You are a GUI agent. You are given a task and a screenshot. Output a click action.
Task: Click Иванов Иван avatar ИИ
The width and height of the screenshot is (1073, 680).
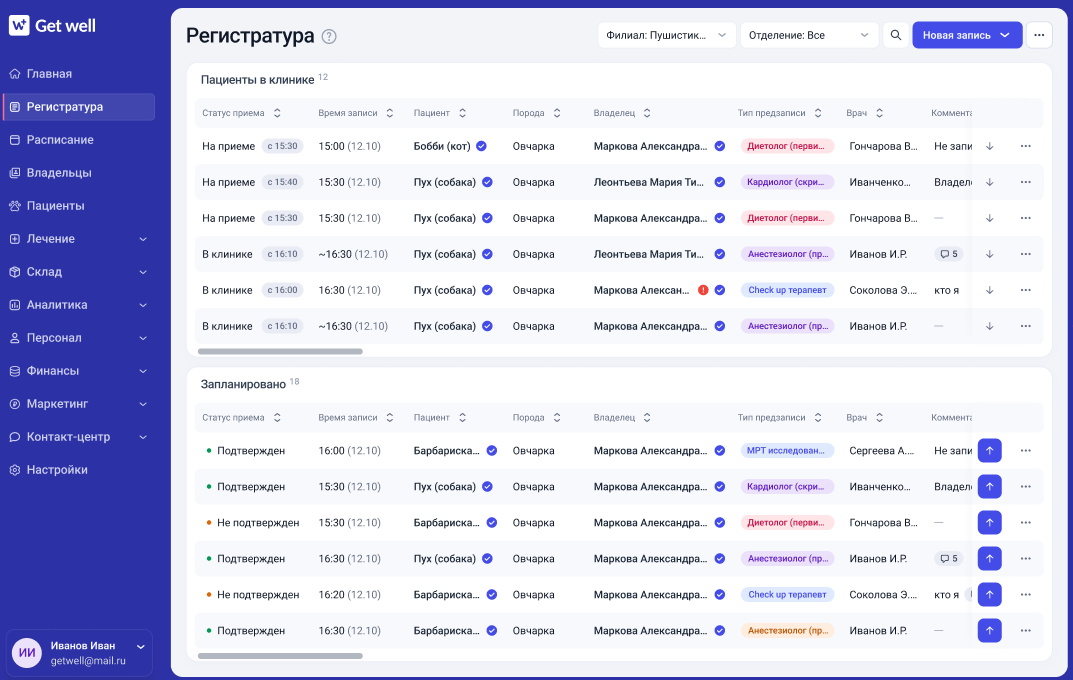tap(27, 653)
